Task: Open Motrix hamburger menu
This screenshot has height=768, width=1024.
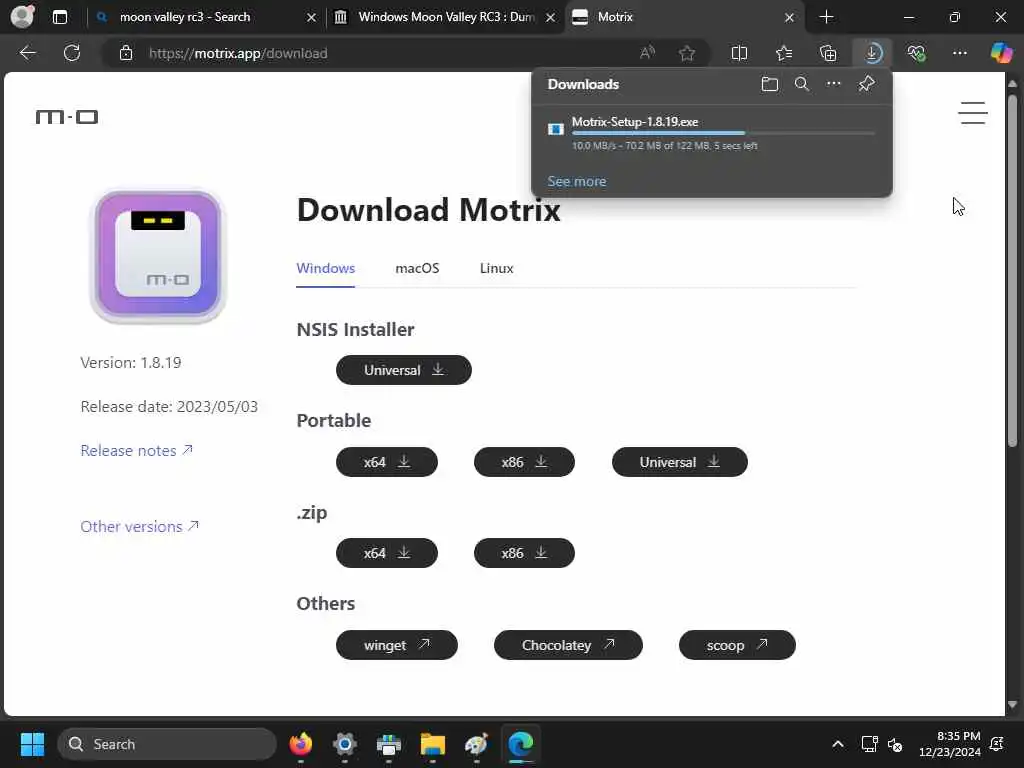Action: point(972,113)
